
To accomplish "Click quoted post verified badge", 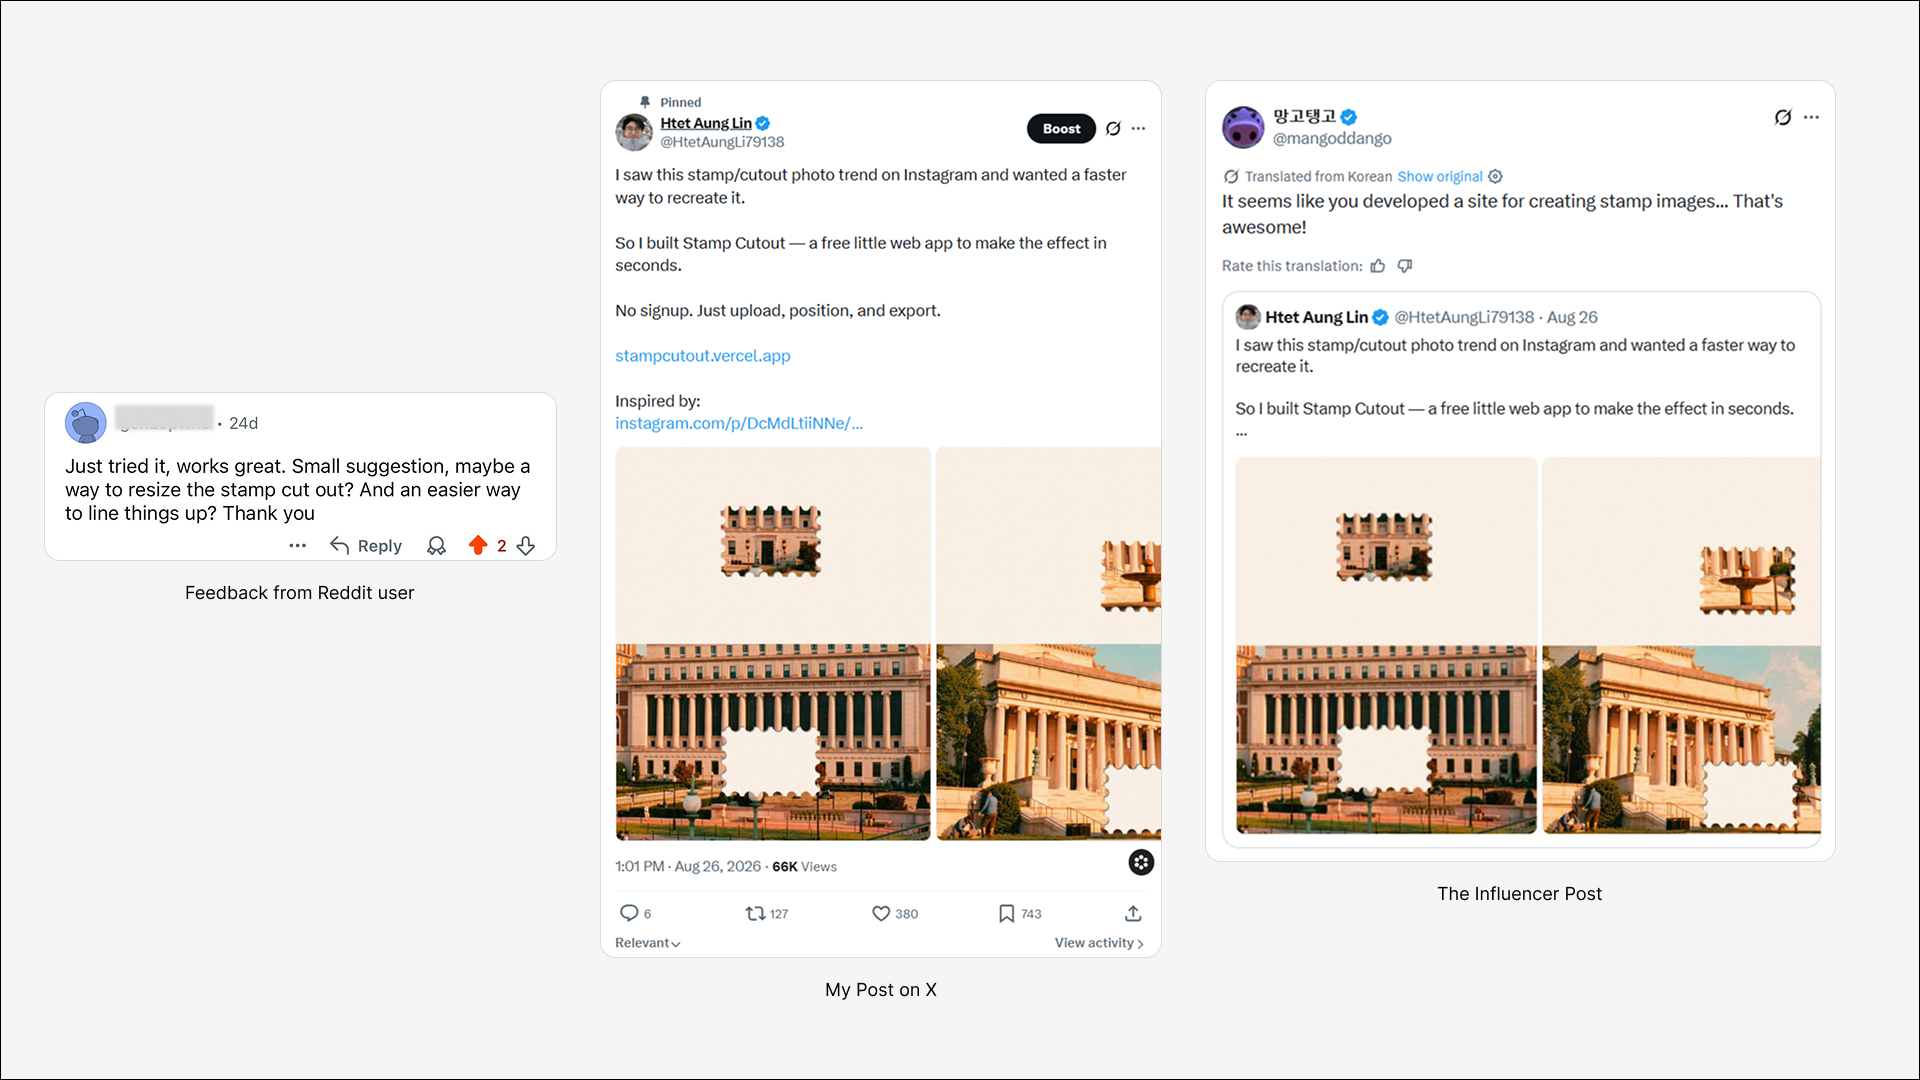I will [x=1380, y=317].
